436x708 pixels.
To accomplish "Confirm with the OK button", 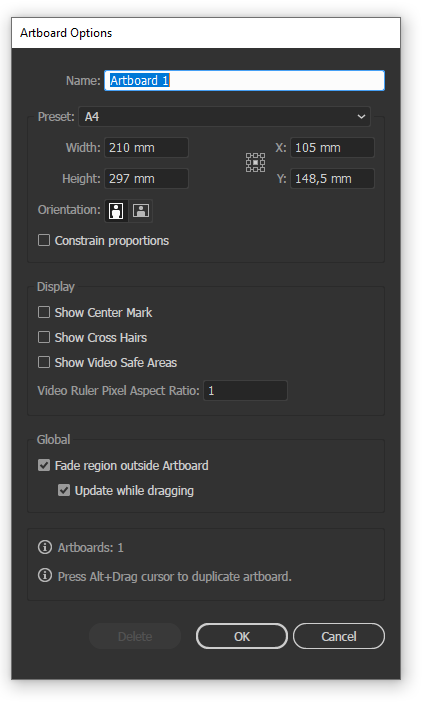I will click(x=242, y=636).
